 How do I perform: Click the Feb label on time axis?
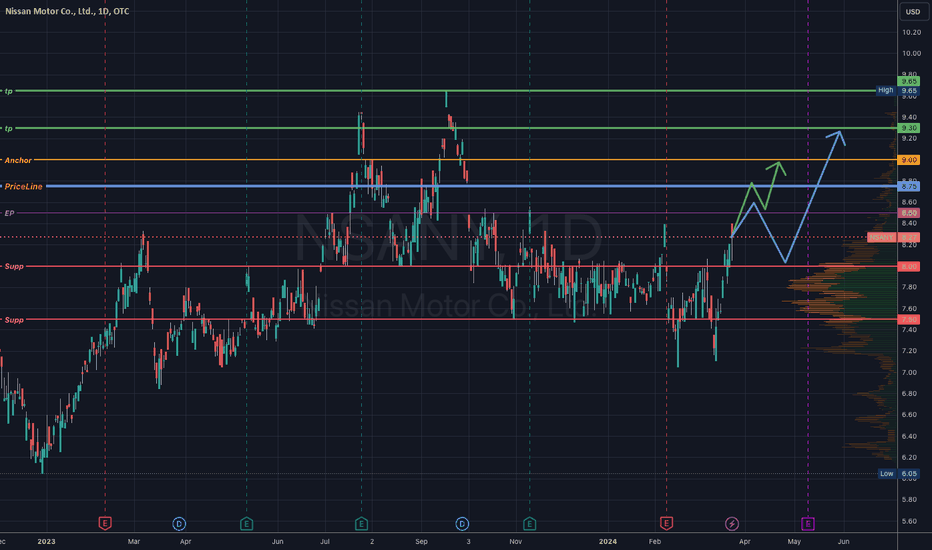tap(654, 541)
